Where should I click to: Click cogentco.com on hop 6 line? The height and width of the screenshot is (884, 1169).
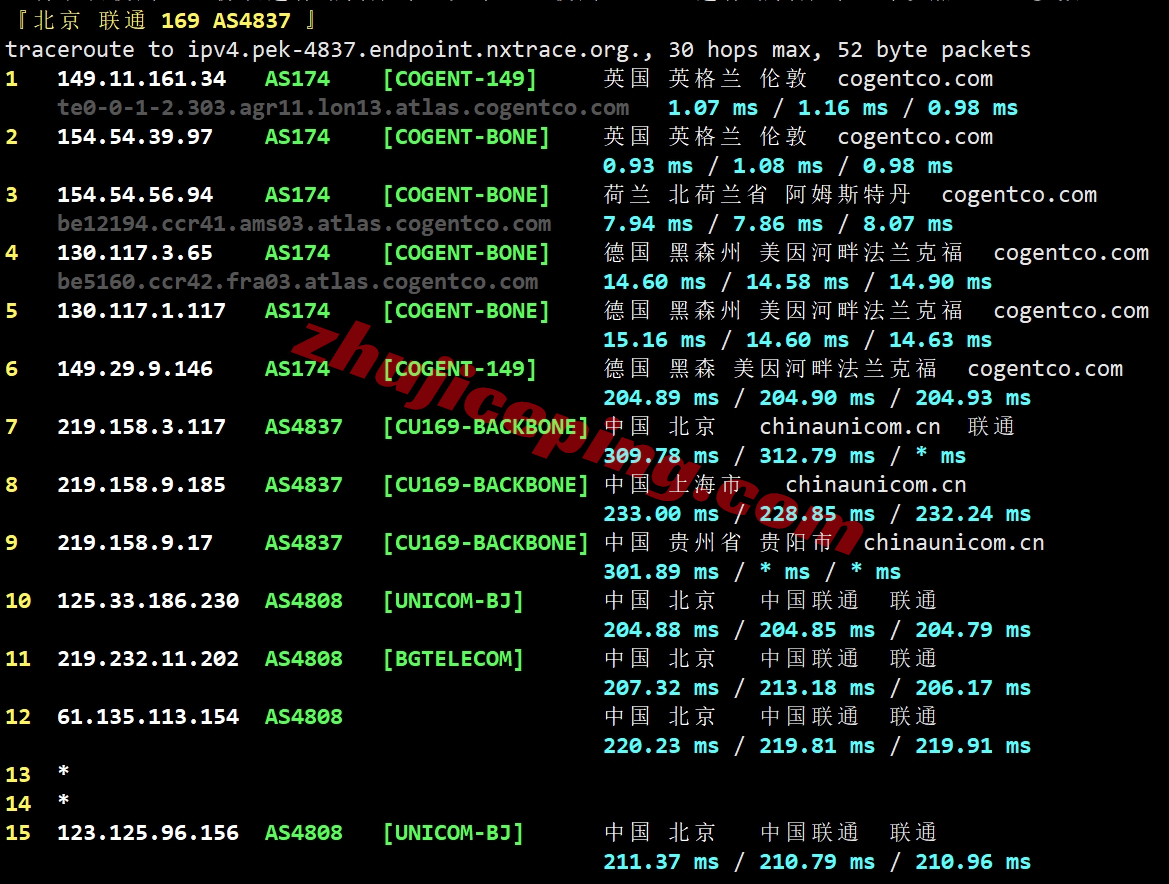[1045, 369]
